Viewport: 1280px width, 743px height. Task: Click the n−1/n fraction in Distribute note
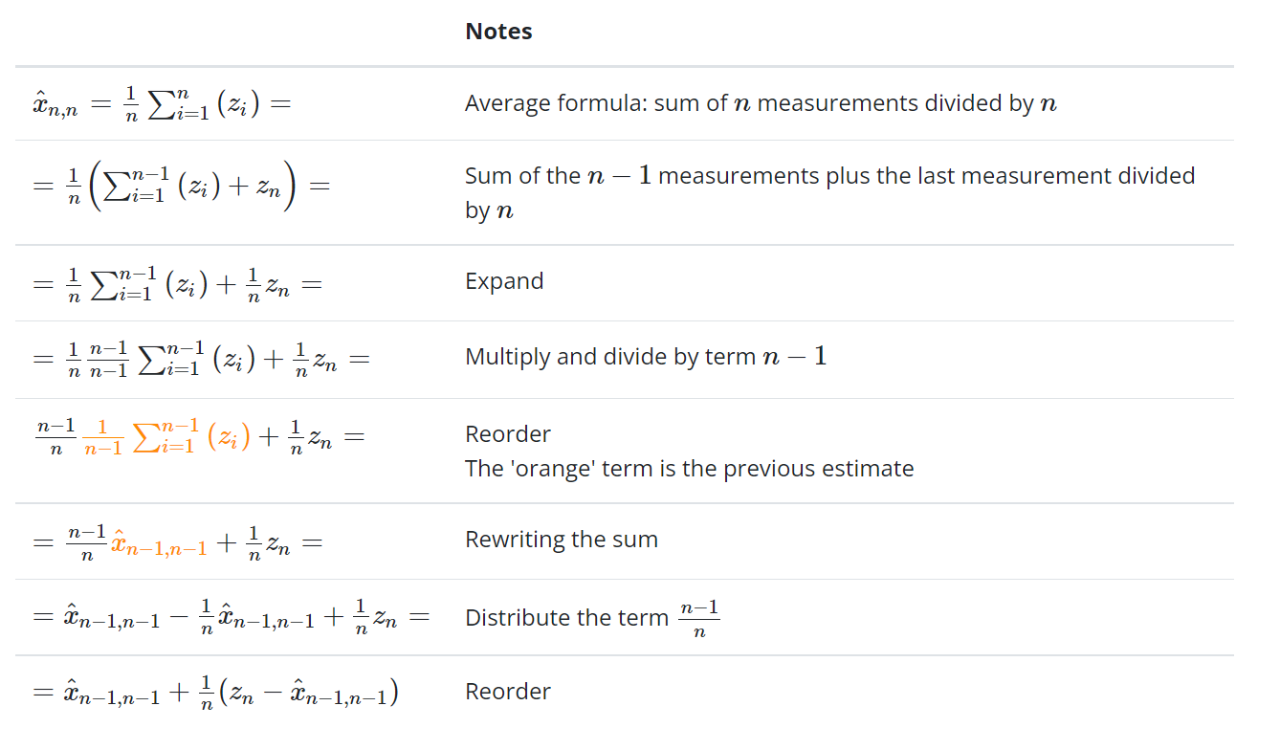pyautogui.click(x=699, y=618)
